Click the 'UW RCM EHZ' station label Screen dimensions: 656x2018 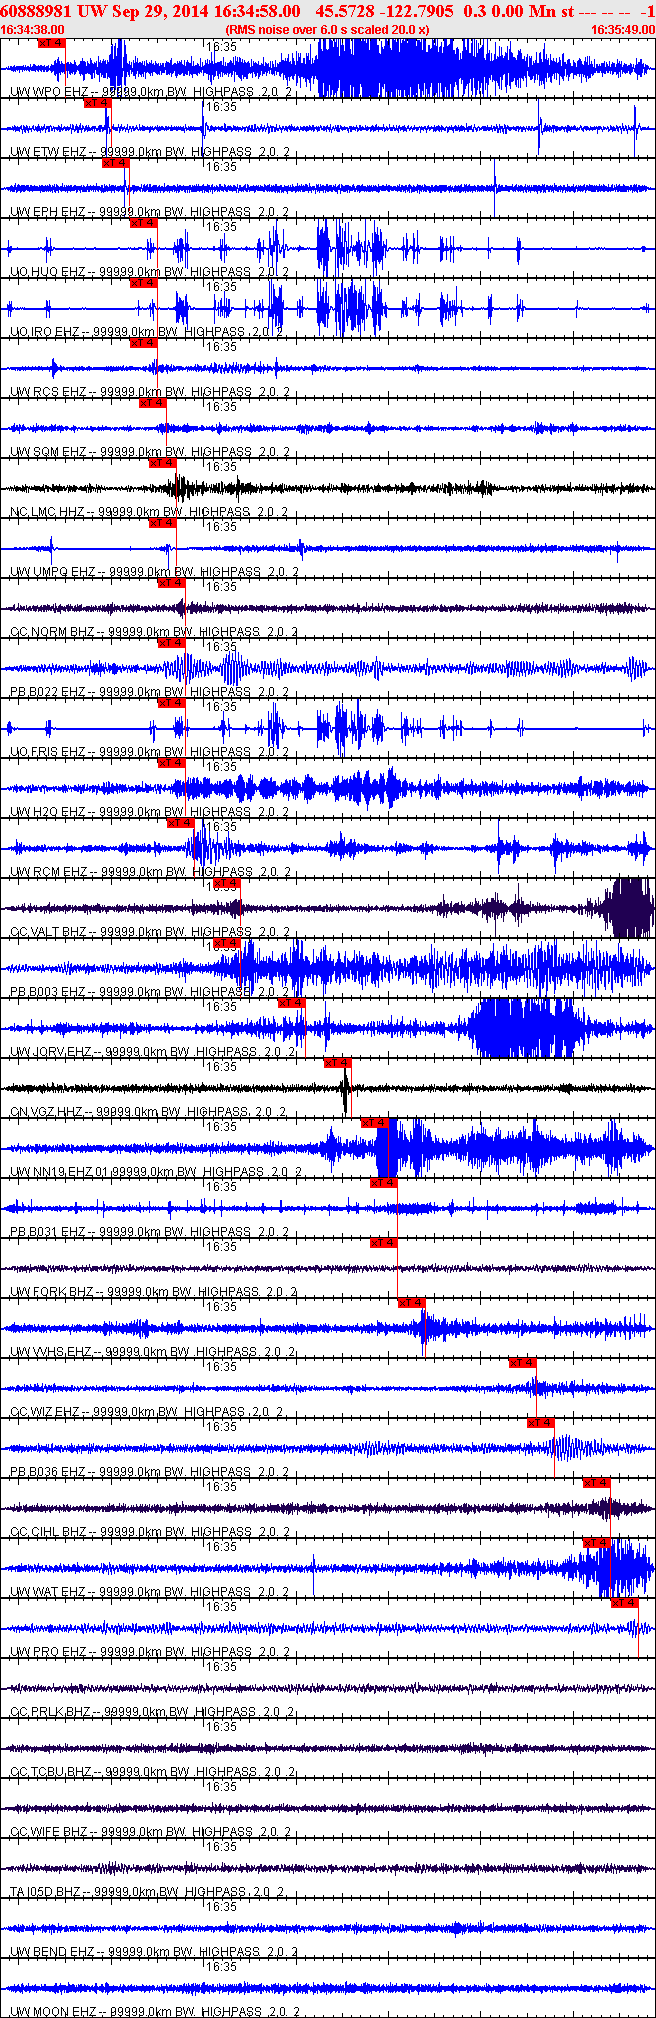point(48,872)
